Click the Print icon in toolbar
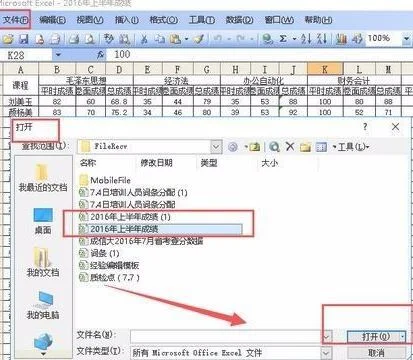This screenshot has height=360, width=413. coord(74,39)
